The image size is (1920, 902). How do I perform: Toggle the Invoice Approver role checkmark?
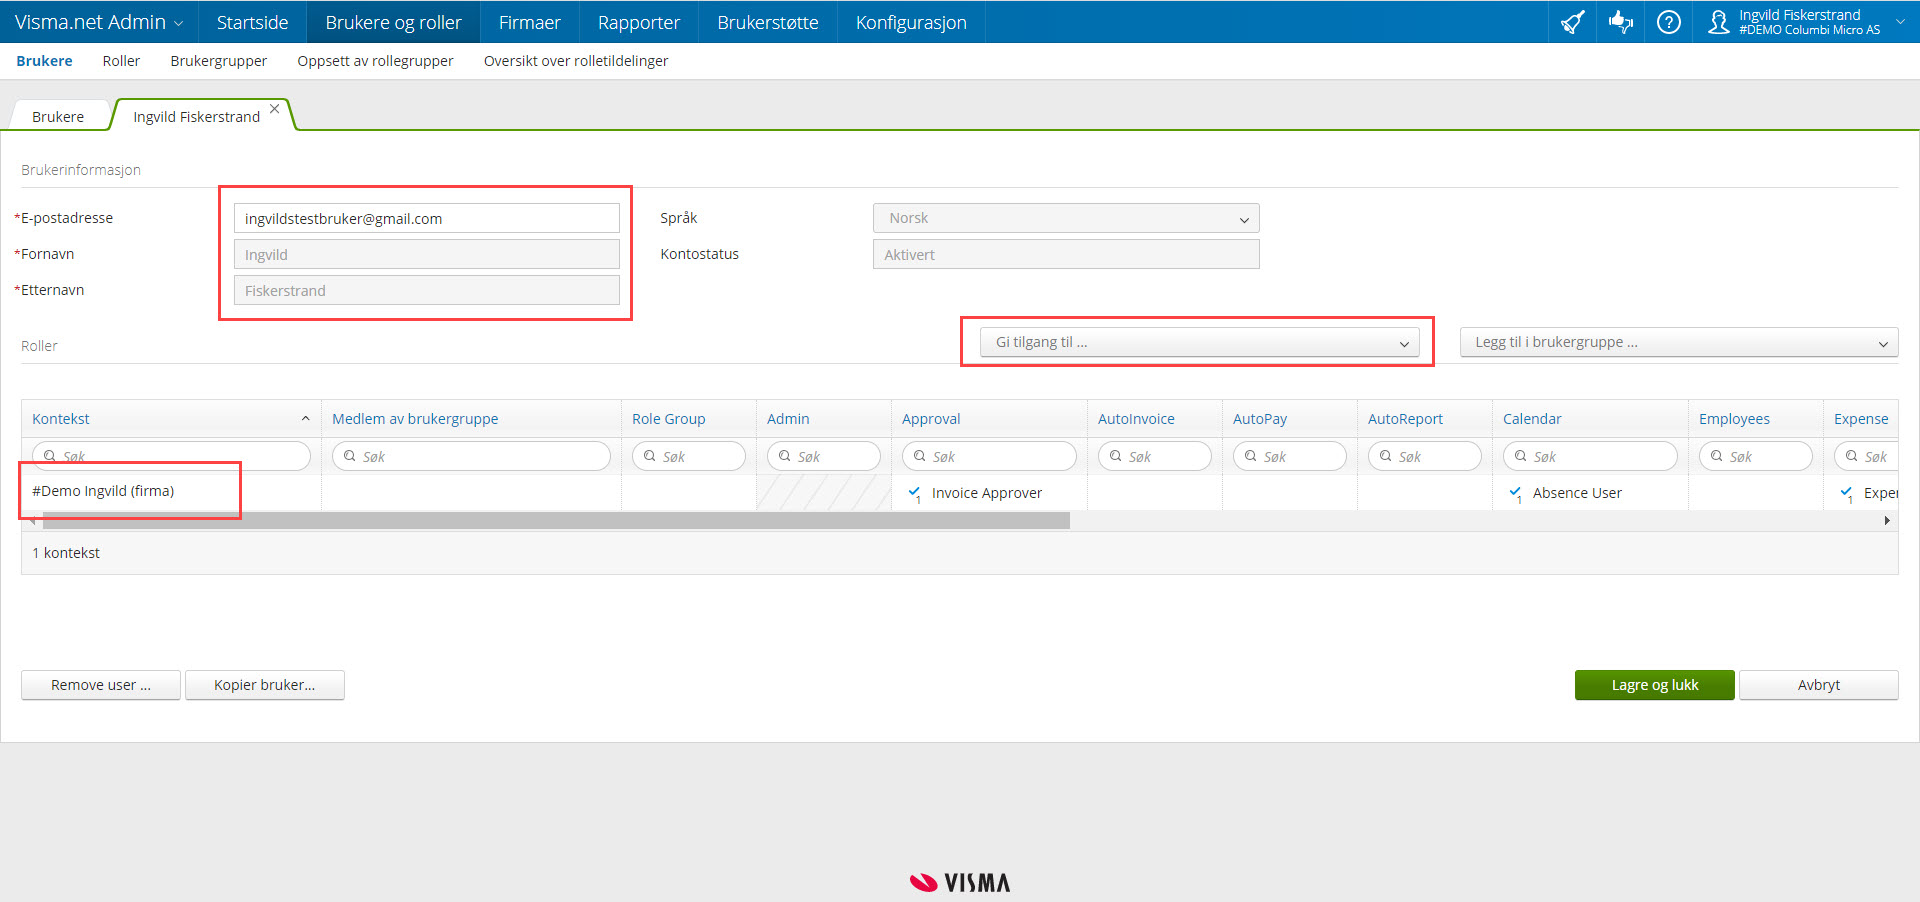(x=915, y=493)
